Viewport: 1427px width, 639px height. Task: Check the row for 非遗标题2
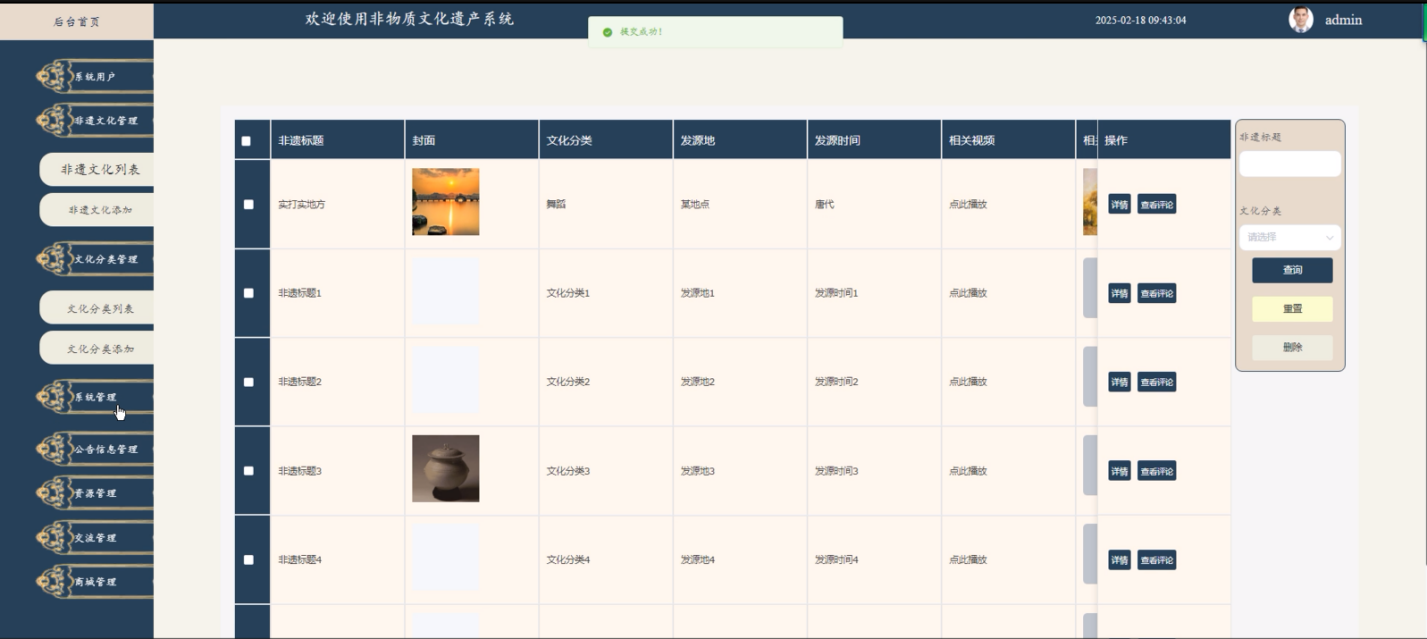click(249, 382)
